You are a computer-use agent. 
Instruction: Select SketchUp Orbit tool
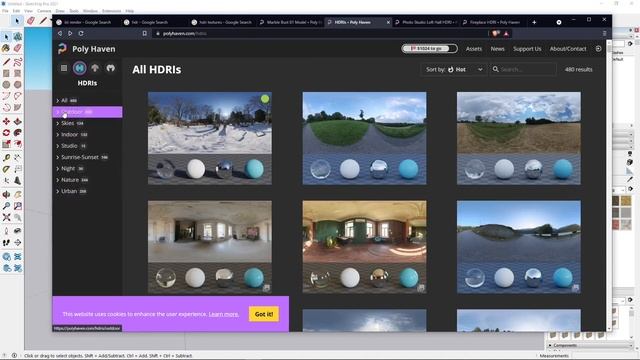tap(6, 195)
